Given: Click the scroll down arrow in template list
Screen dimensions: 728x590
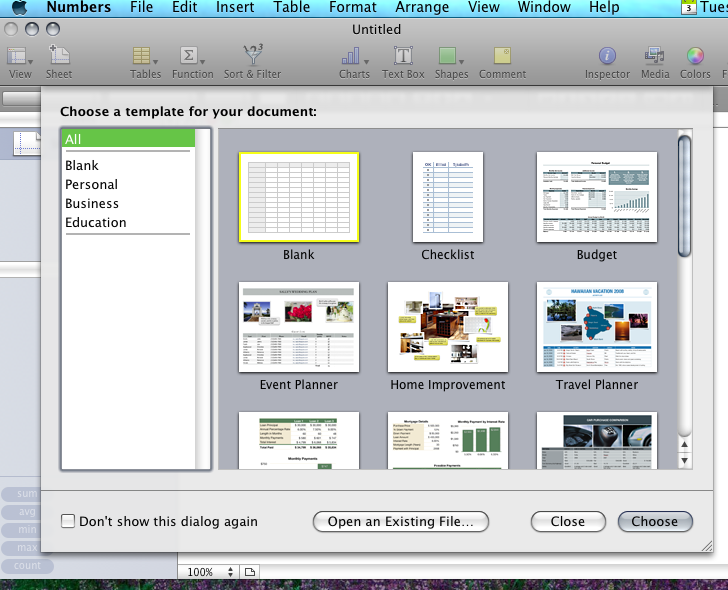Looking at the screenshot, I should (684, 460).
